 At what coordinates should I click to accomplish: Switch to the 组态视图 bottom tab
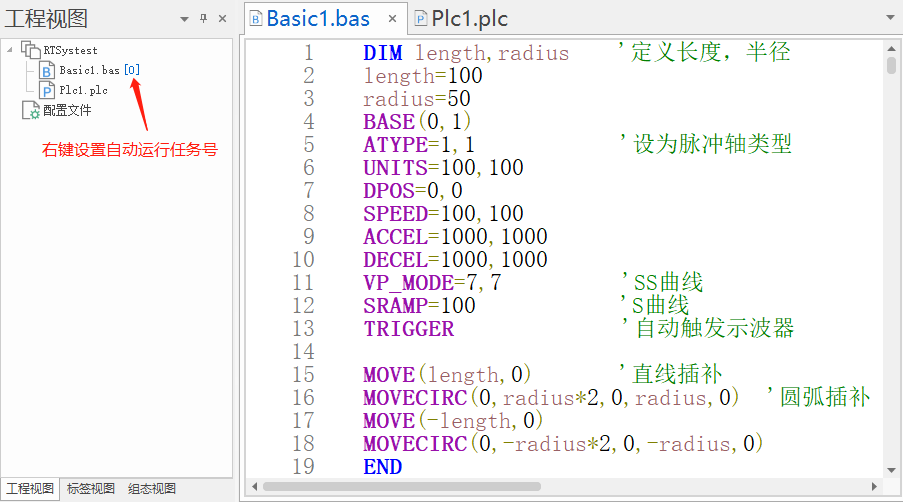(151, 489)
